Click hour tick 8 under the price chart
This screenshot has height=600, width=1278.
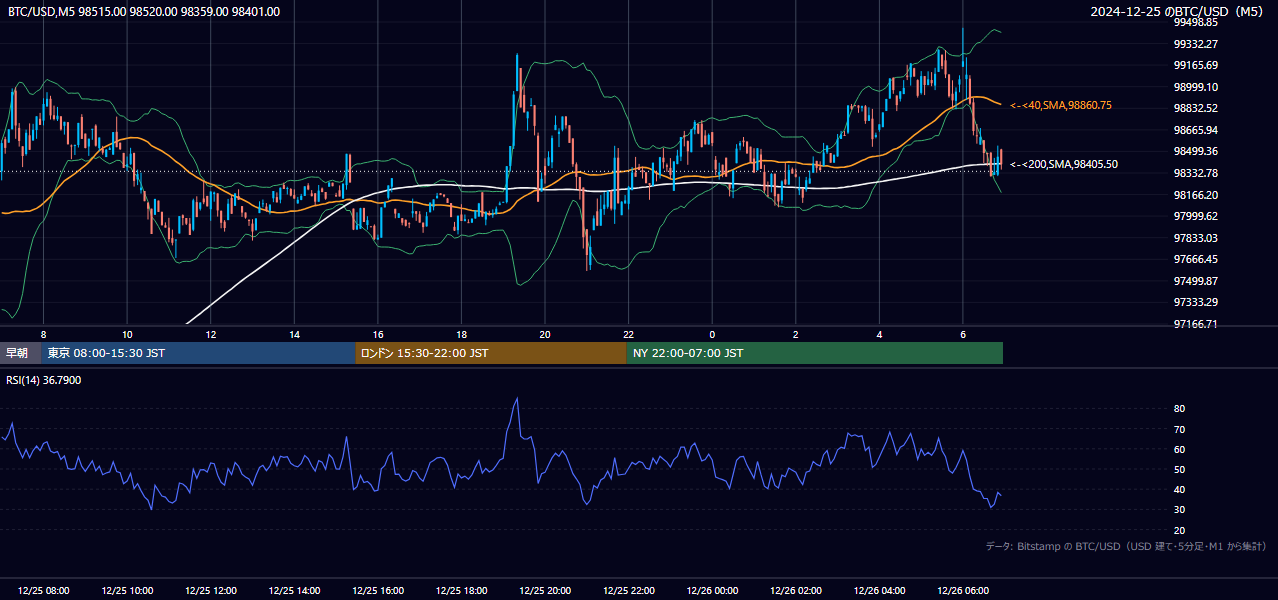click(43, 334)
